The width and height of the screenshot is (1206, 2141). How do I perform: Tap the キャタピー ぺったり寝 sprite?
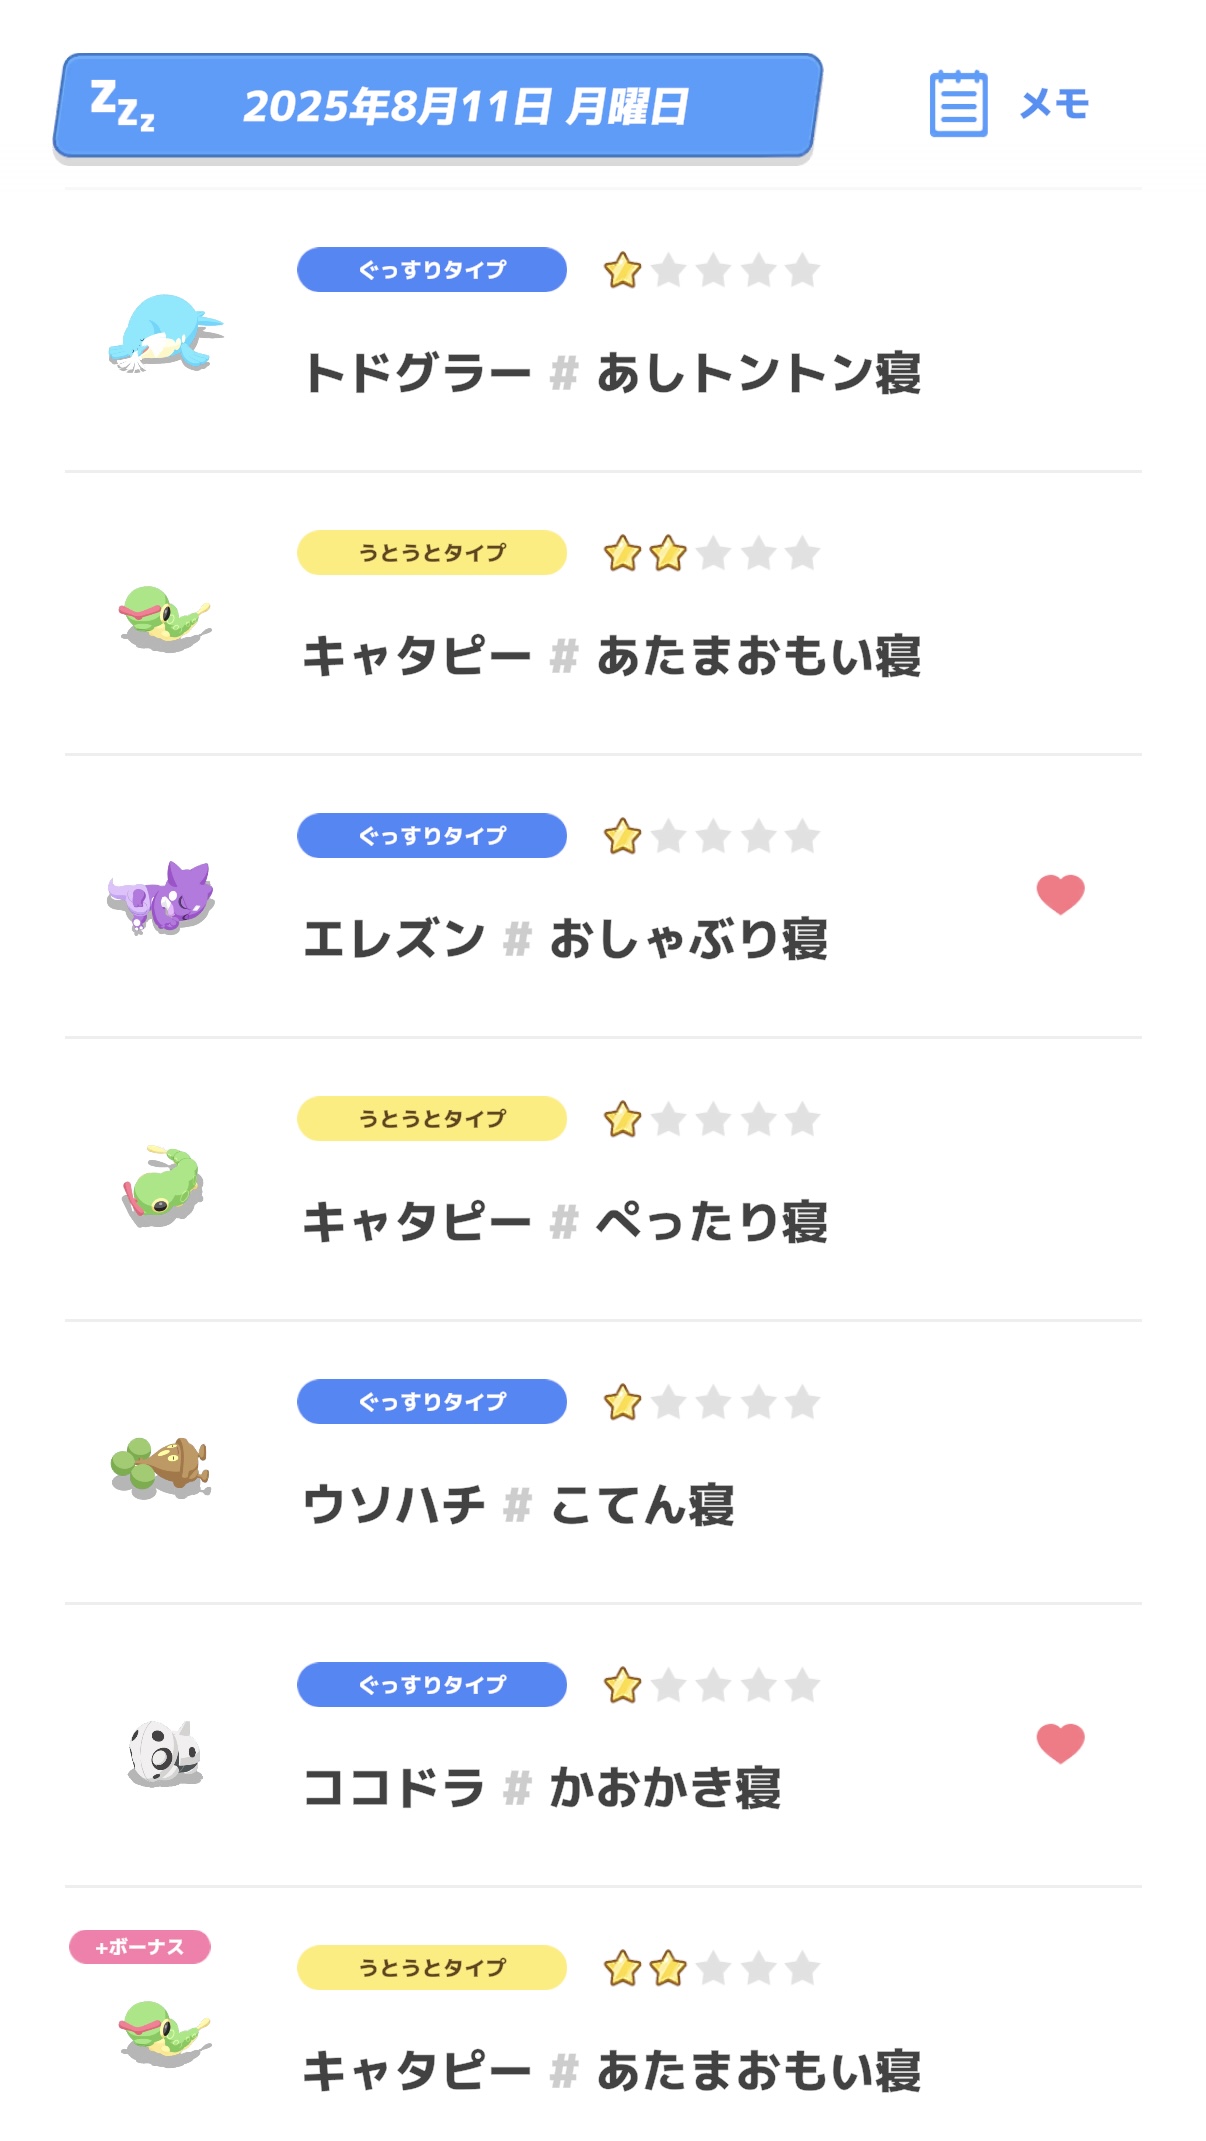tap(162, 1186)
